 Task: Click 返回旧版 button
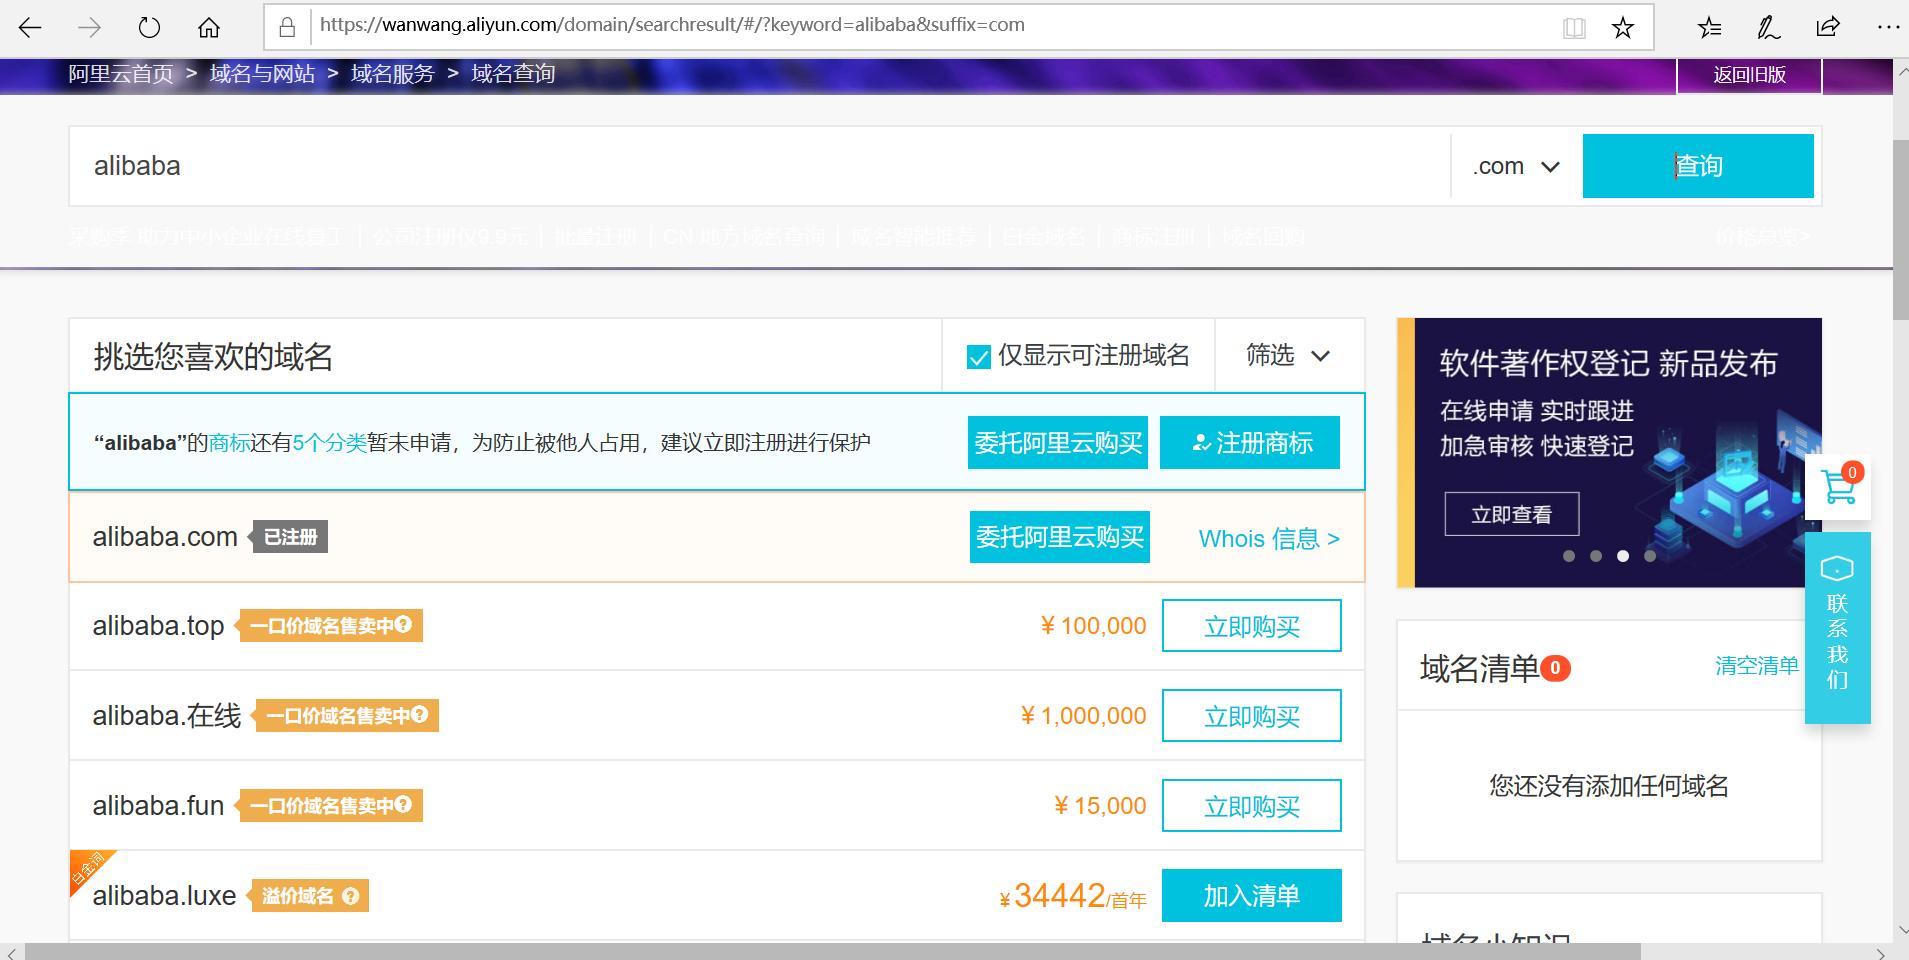tap(1749, 75)
